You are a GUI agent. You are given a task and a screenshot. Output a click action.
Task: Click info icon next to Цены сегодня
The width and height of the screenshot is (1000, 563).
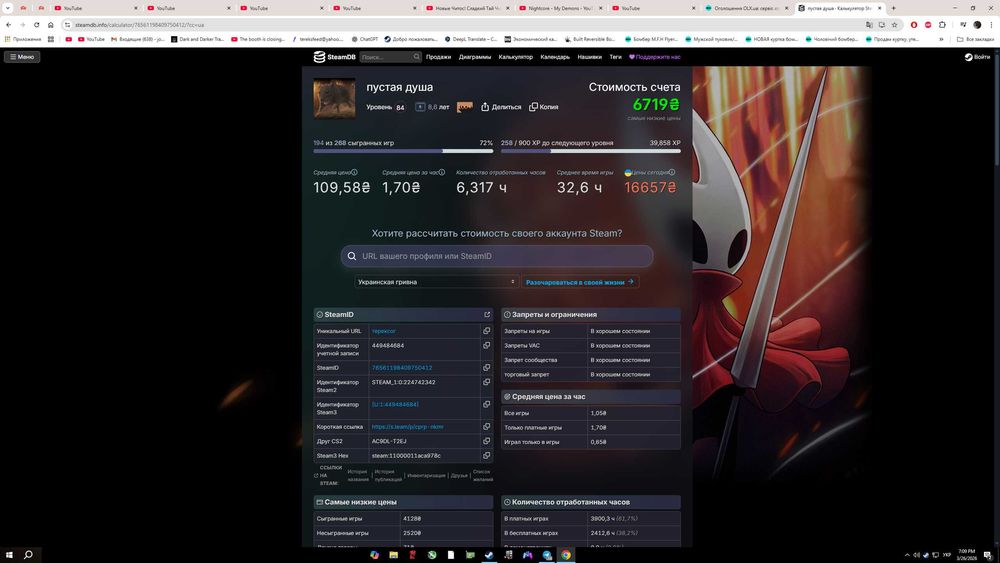672,172
